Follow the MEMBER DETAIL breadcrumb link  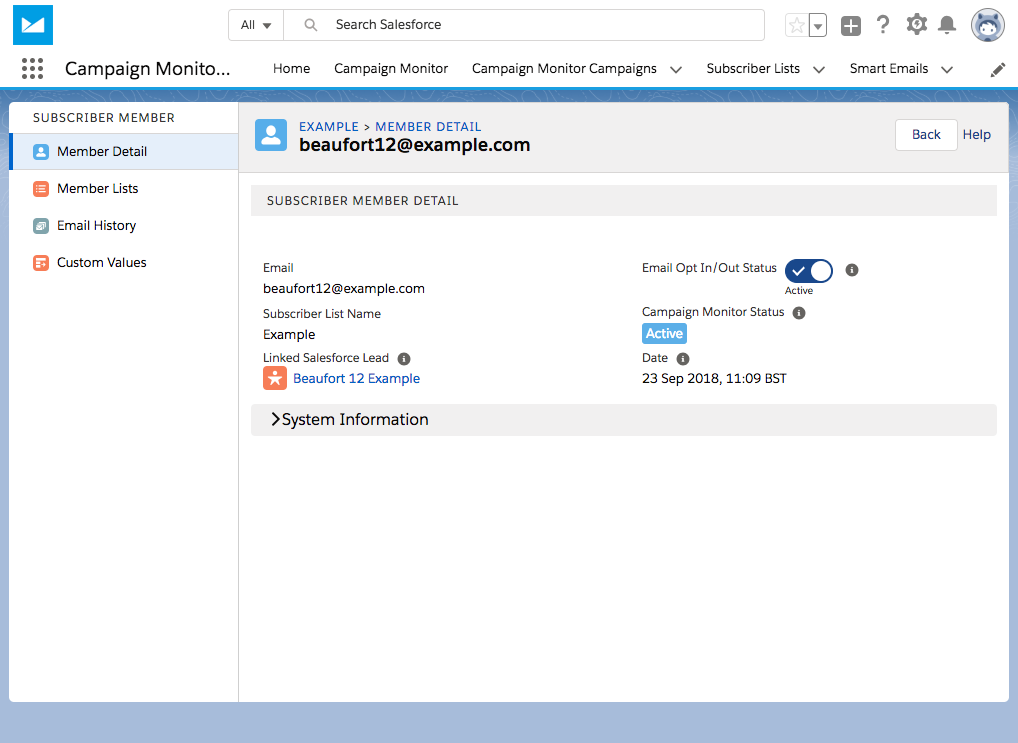(x=428, y=127)
